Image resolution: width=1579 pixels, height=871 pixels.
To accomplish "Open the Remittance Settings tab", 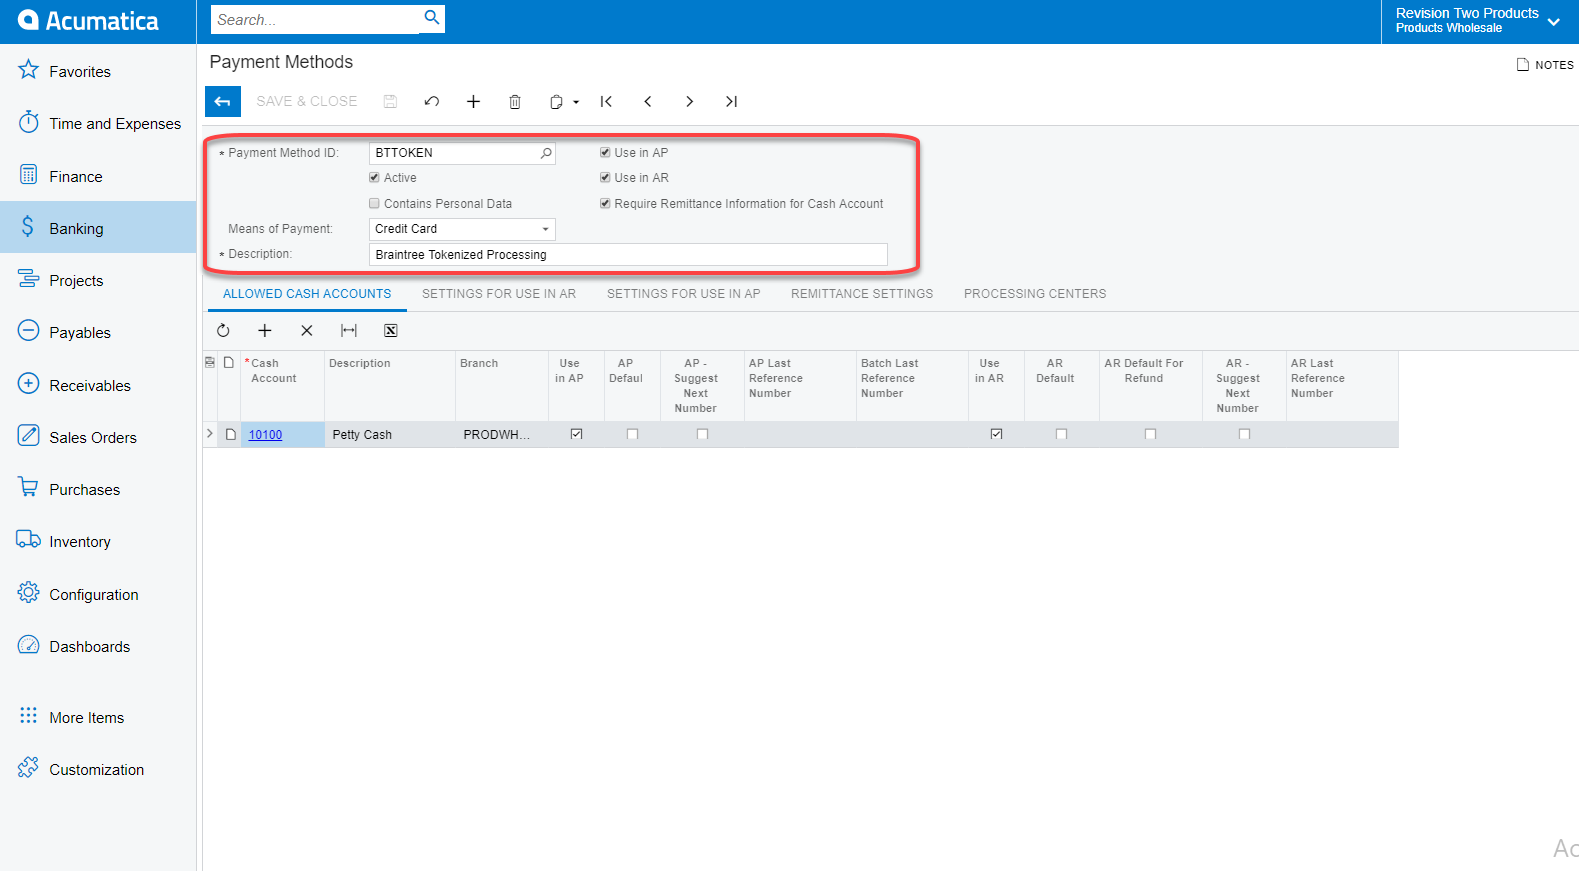I will (x=861, y=294).
